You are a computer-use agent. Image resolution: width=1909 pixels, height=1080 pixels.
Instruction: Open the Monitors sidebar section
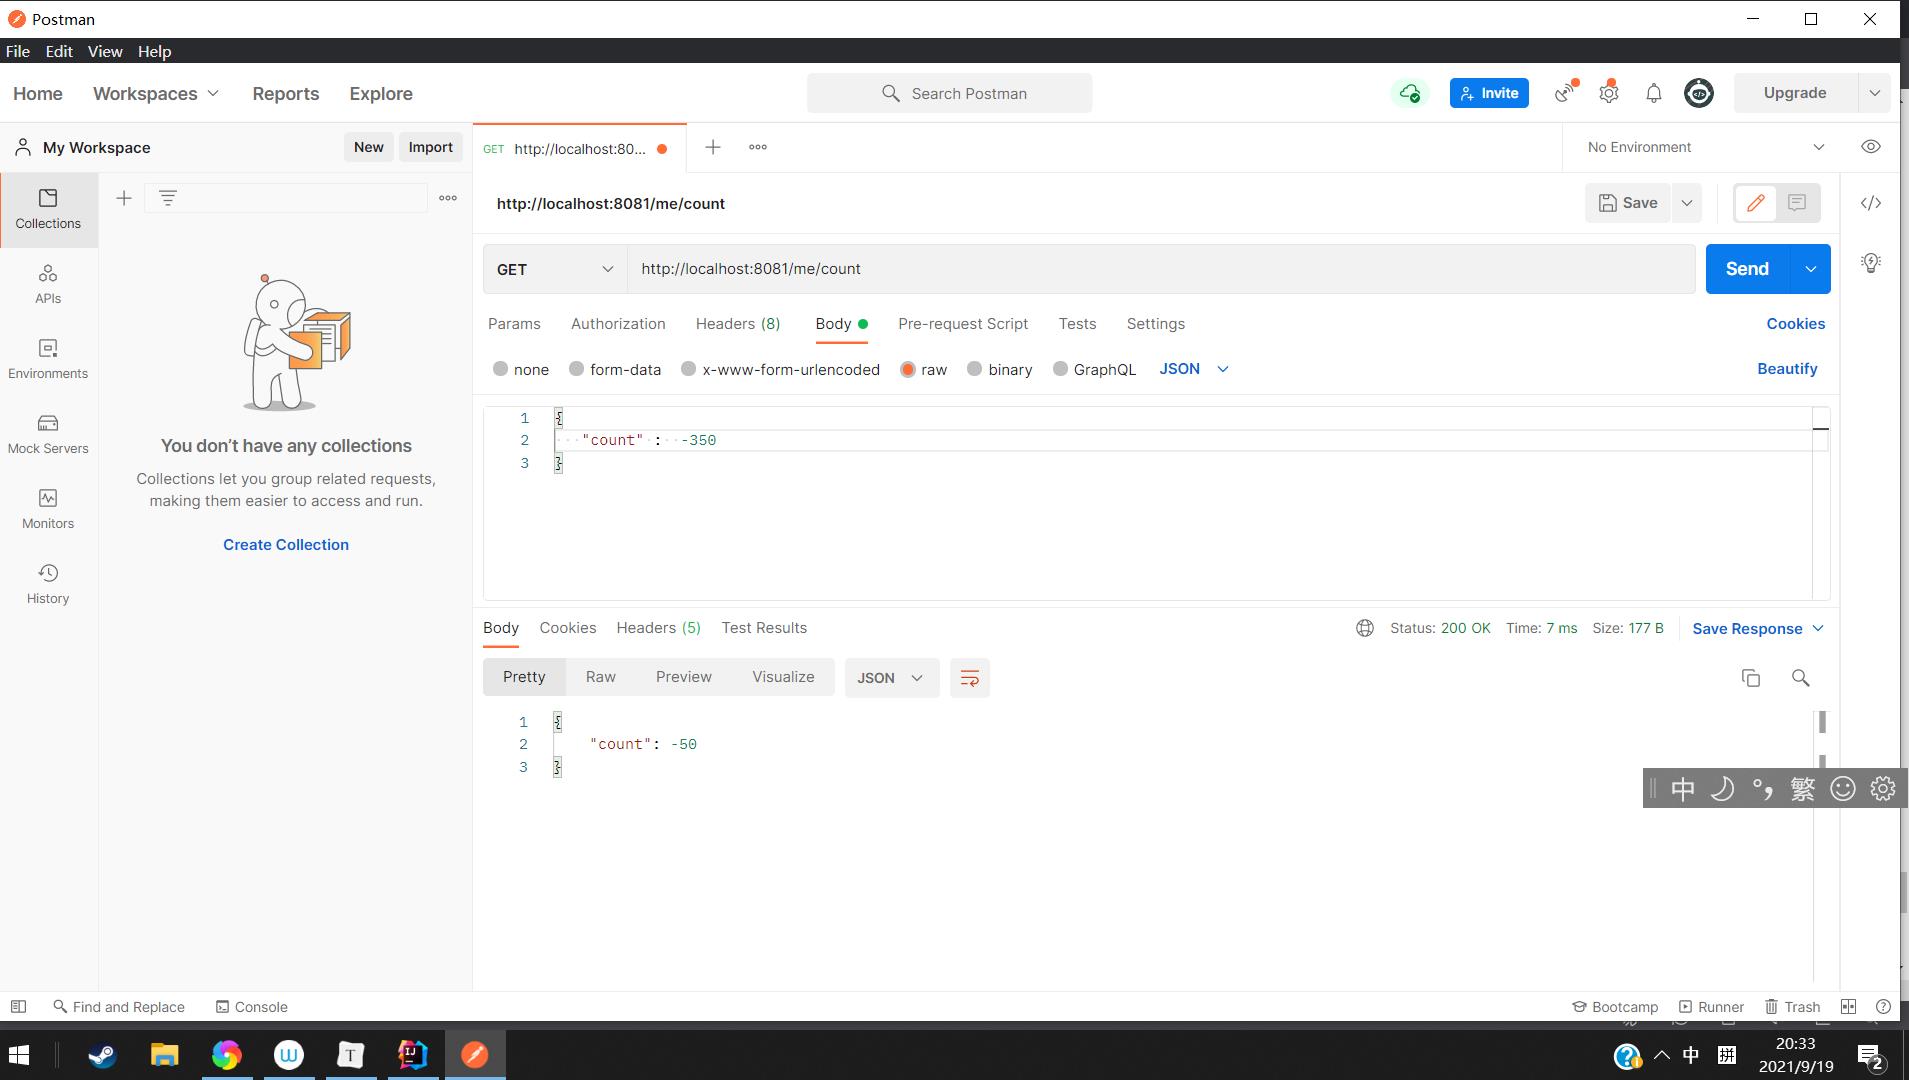(x=48, y=510)
